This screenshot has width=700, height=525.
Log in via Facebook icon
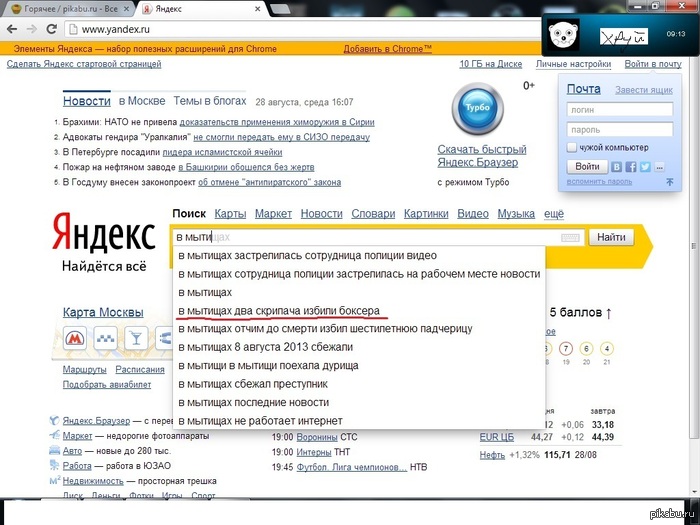pos(631,167)
